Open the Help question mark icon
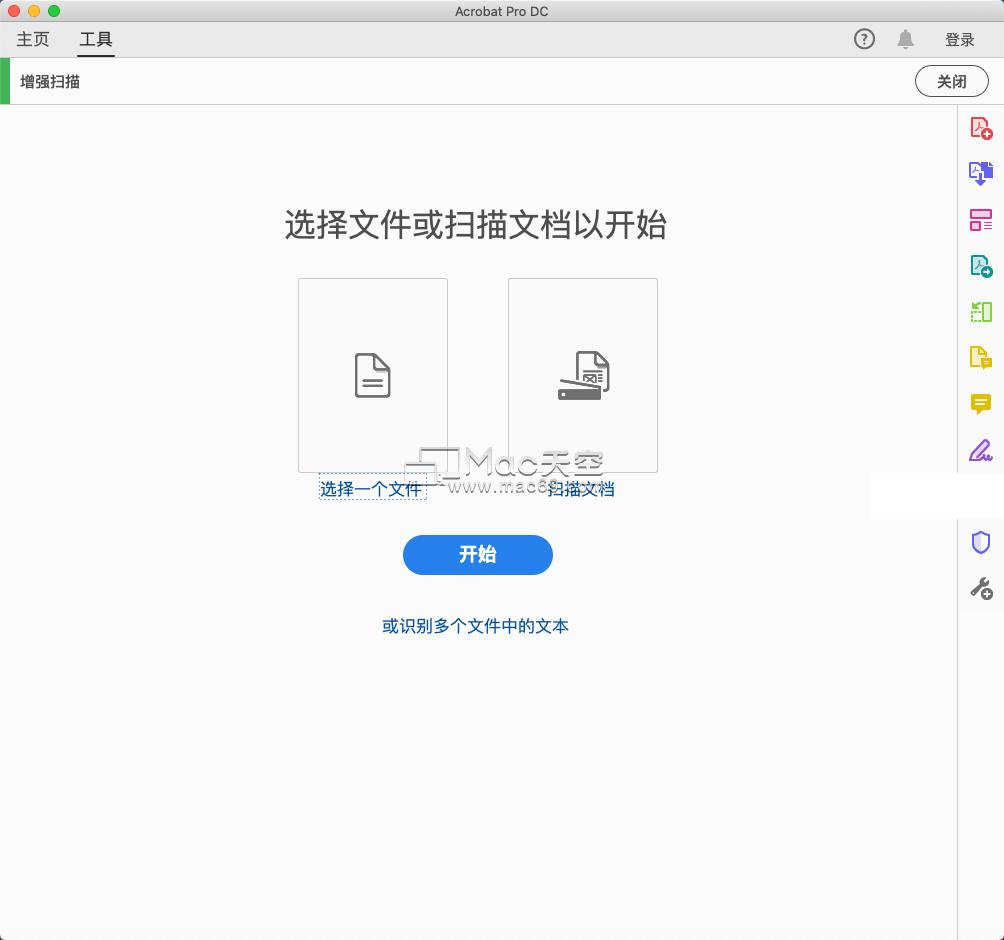Viewport: 1004px width, 940px height. (862, 39)
